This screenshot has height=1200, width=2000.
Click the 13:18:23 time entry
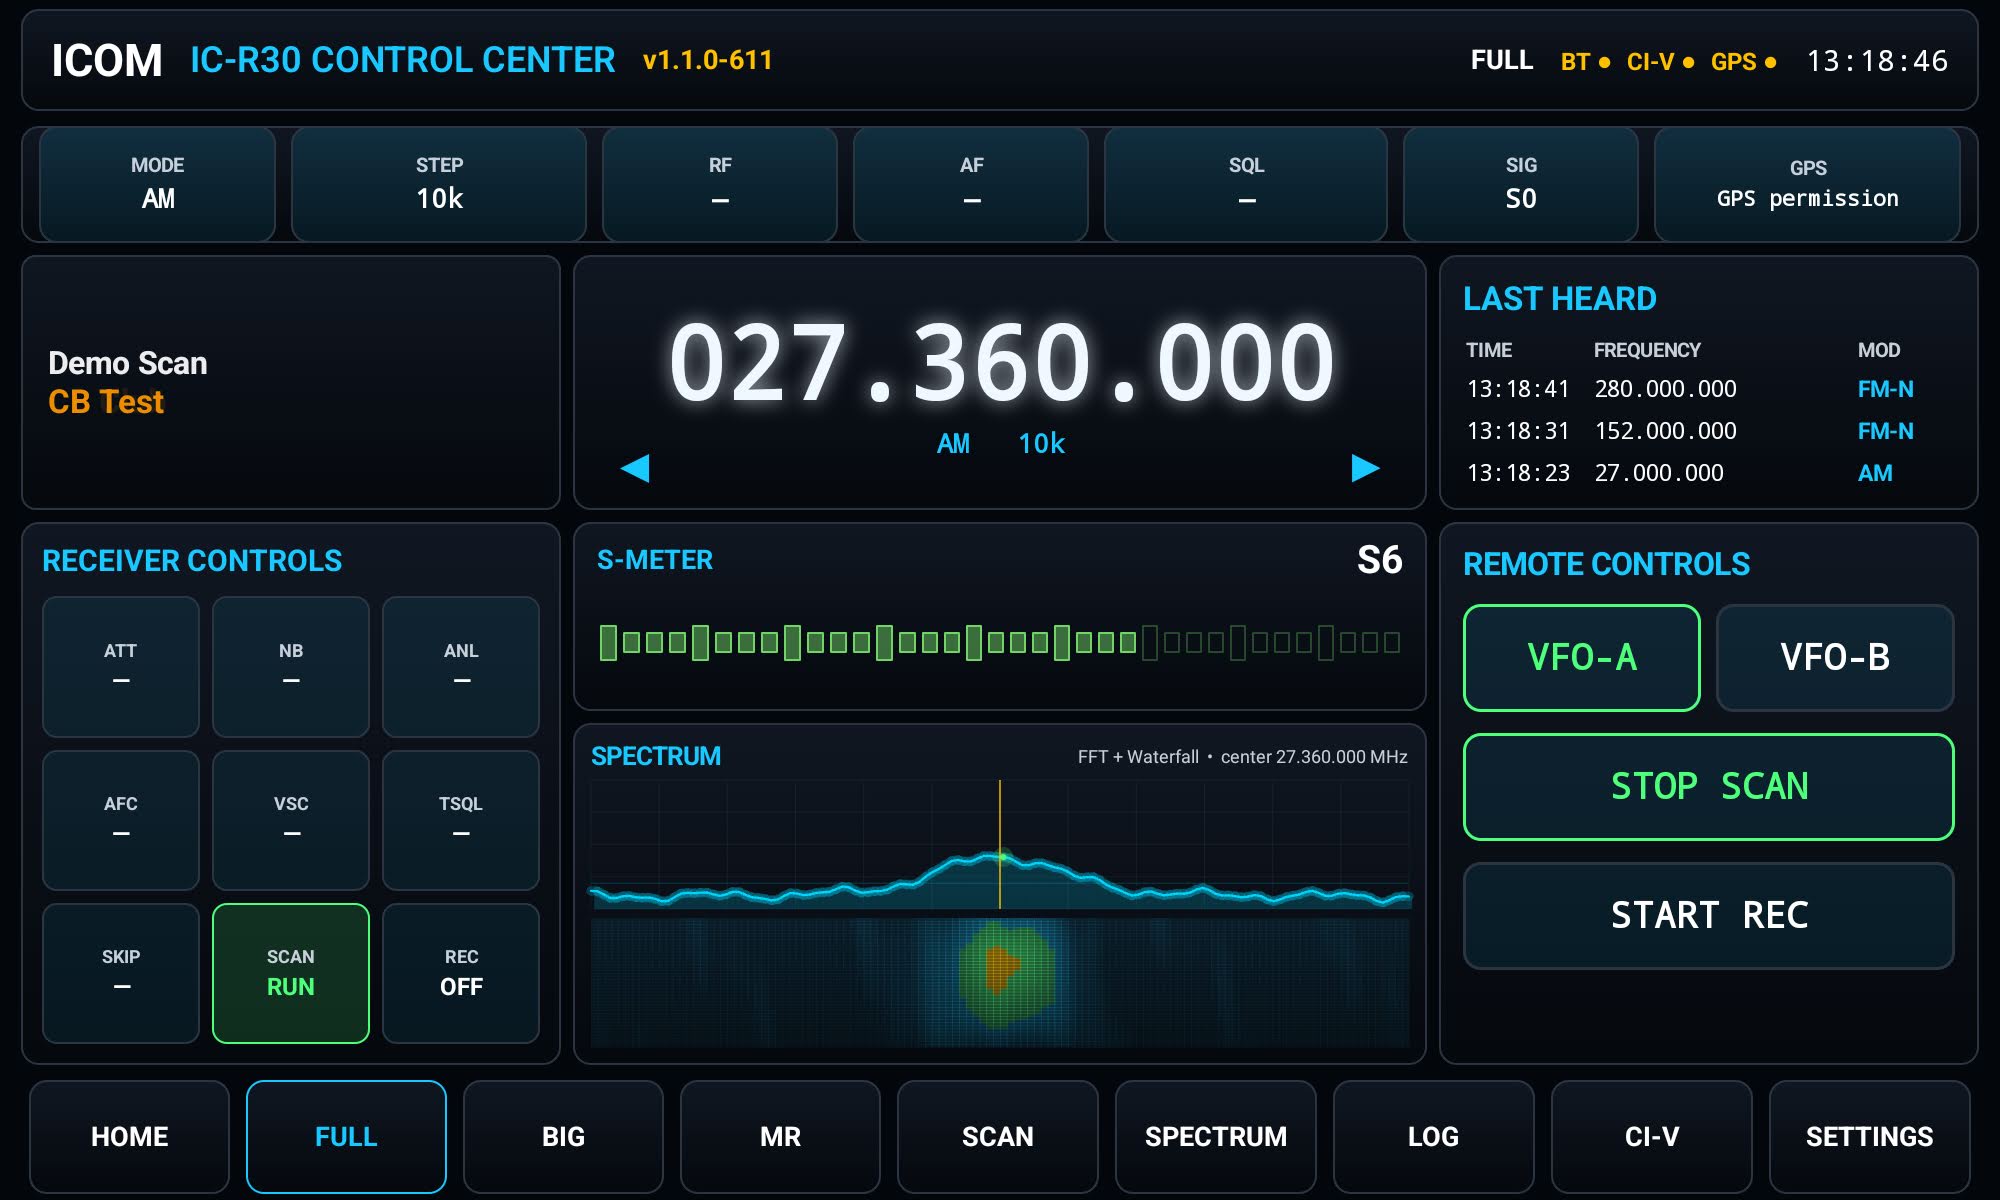coord(1518,473)
